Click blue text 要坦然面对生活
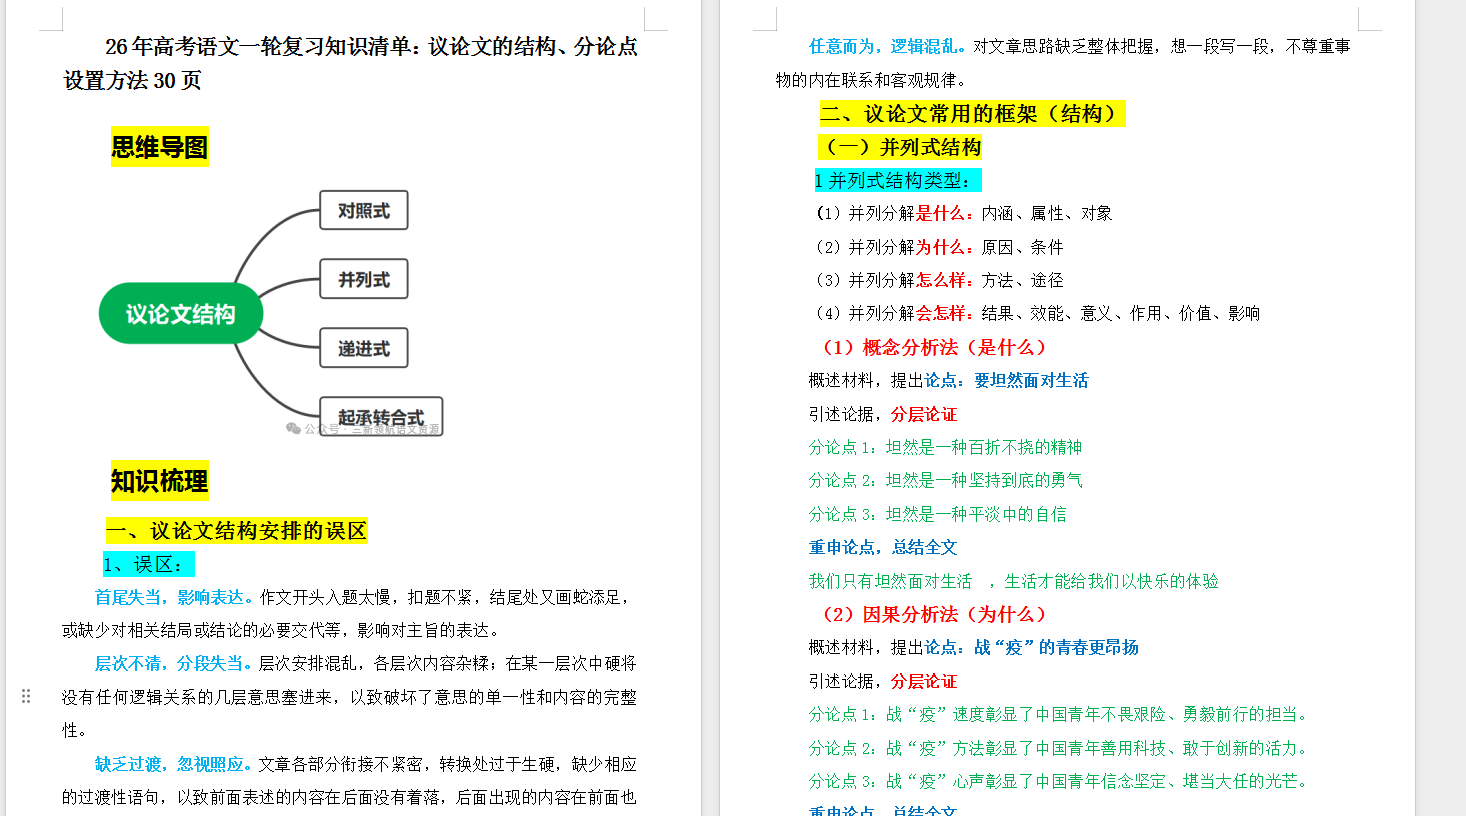The height and width of the screenshot is (816, 1466). pyautogui.click(x=1031, y=380)
